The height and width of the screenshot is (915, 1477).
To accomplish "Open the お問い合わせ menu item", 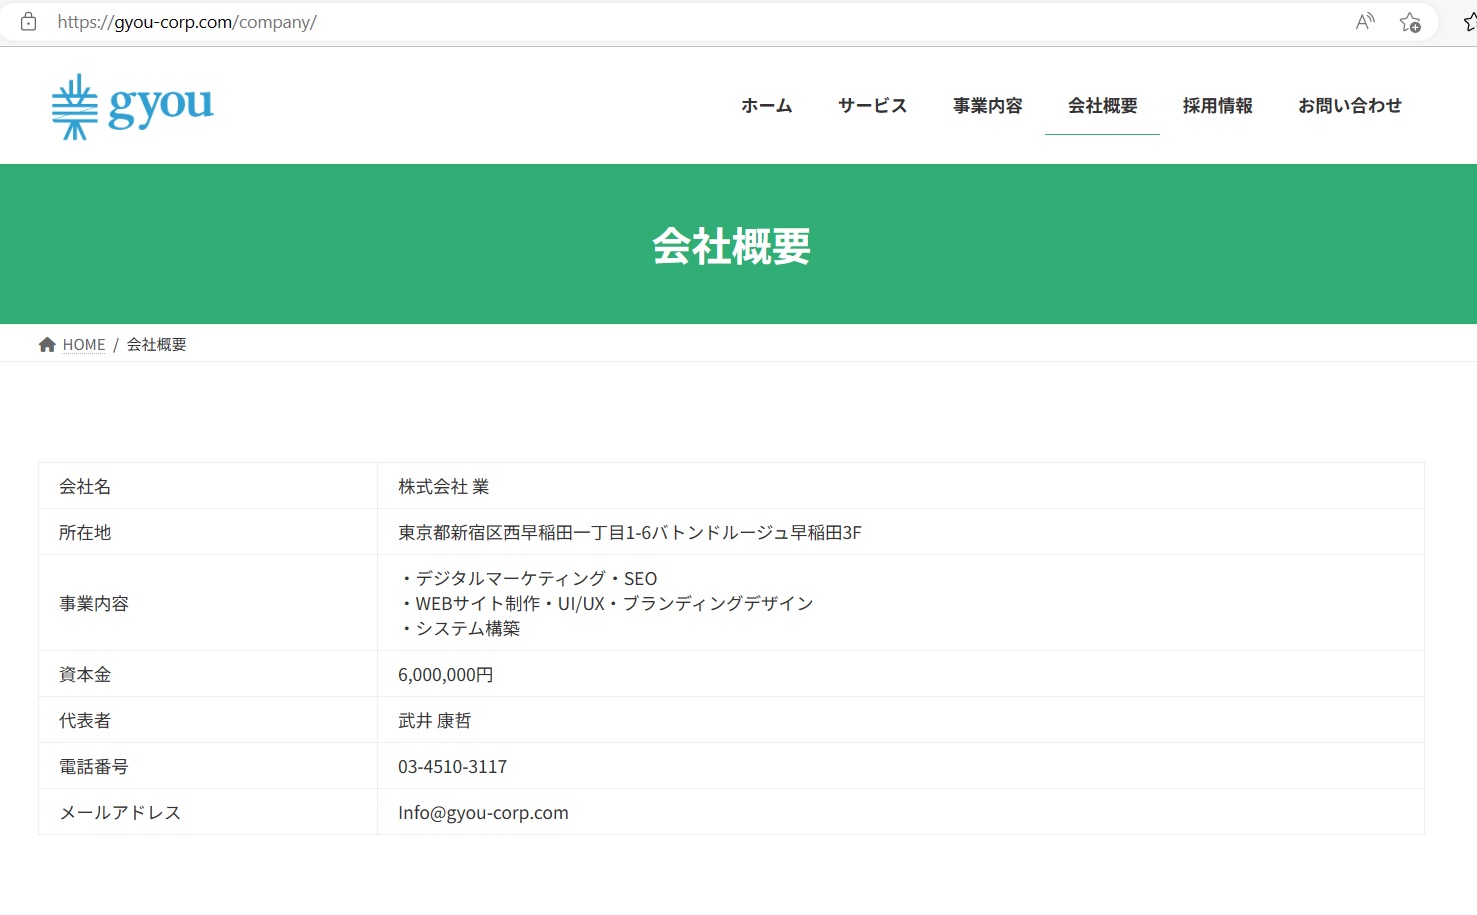I will [x=1349, y=106].
